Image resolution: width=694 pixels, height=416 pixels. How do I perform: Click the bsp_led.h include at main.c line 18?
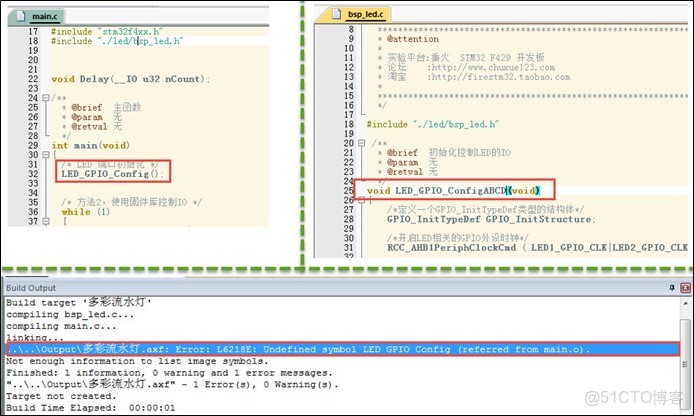pyautogui.click(x=117, y=41)
